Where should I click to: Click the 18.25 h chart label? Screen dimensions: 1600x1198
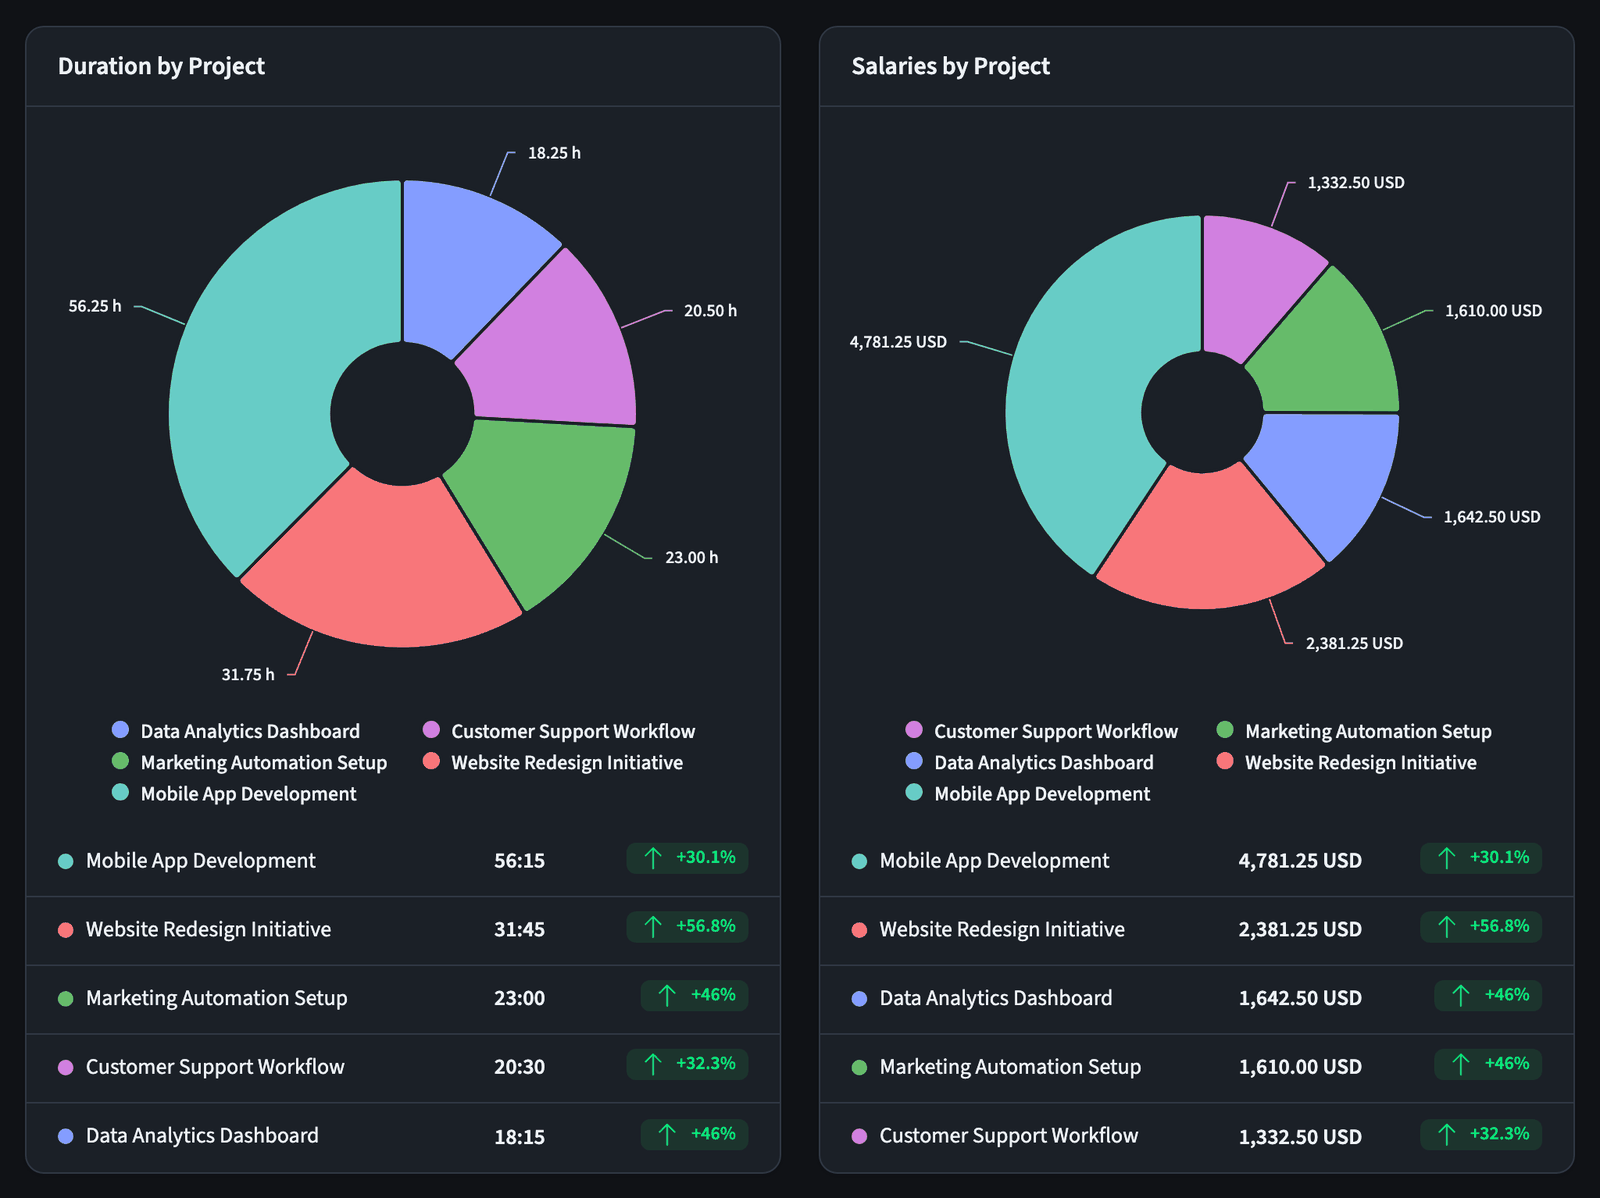click(554, 153)
